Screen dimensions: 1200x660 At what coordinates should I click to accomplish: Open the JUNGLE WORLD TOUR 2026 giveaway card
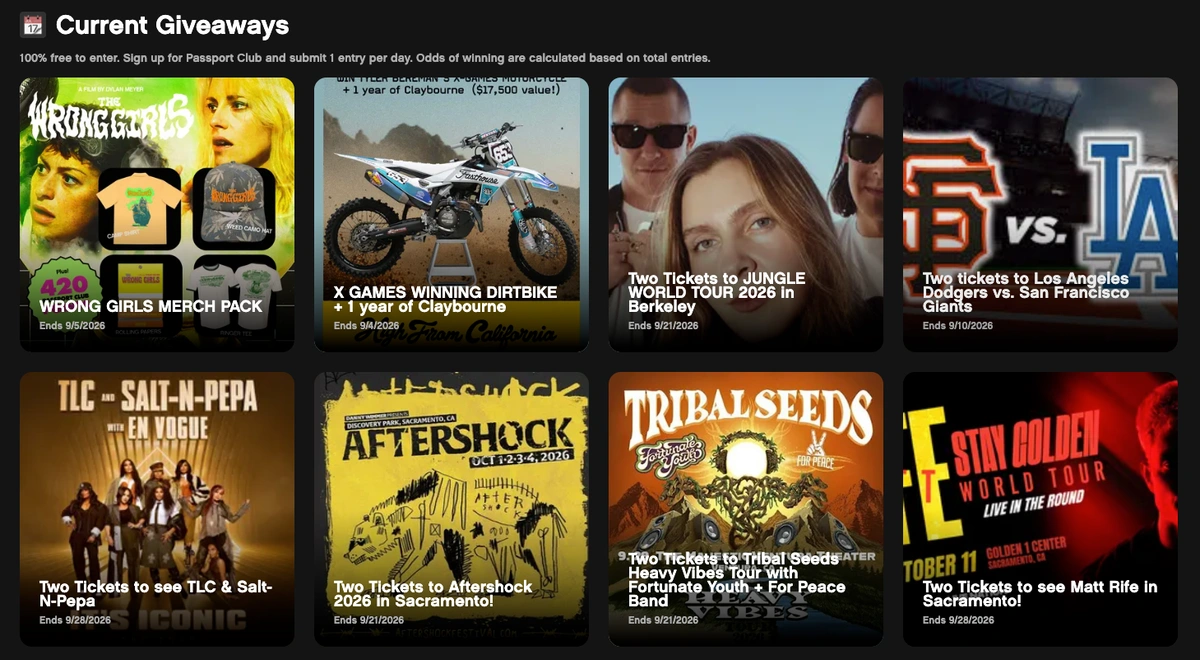tap(746, 215)
